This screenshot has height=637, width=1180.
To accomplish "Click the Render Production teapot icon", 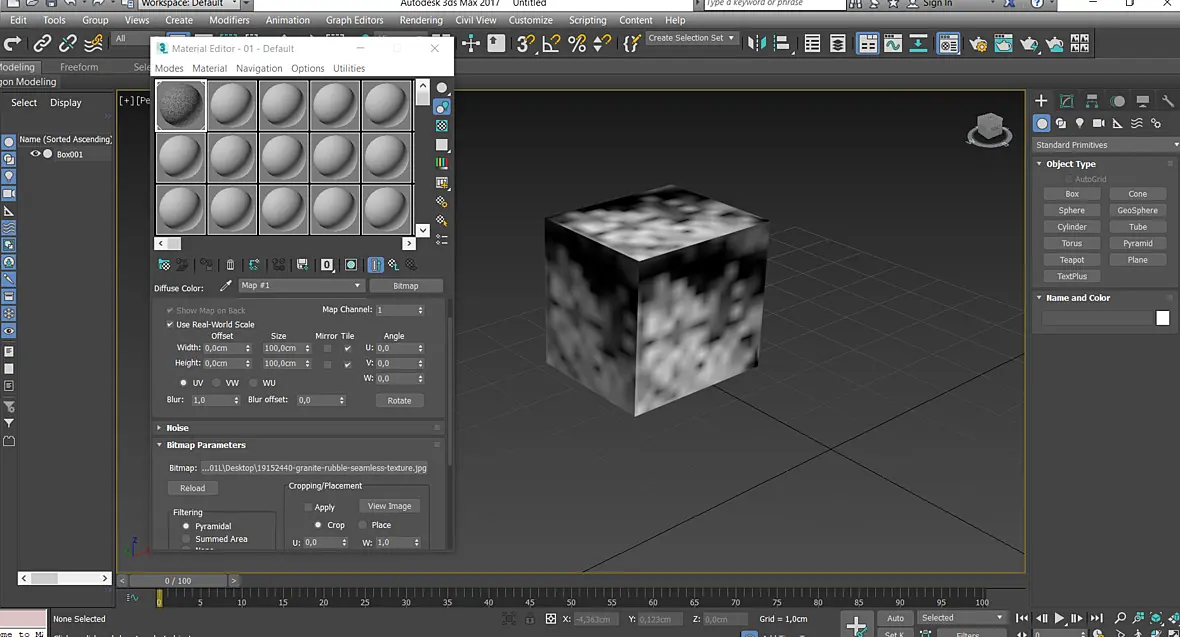I will [1029, 44].
